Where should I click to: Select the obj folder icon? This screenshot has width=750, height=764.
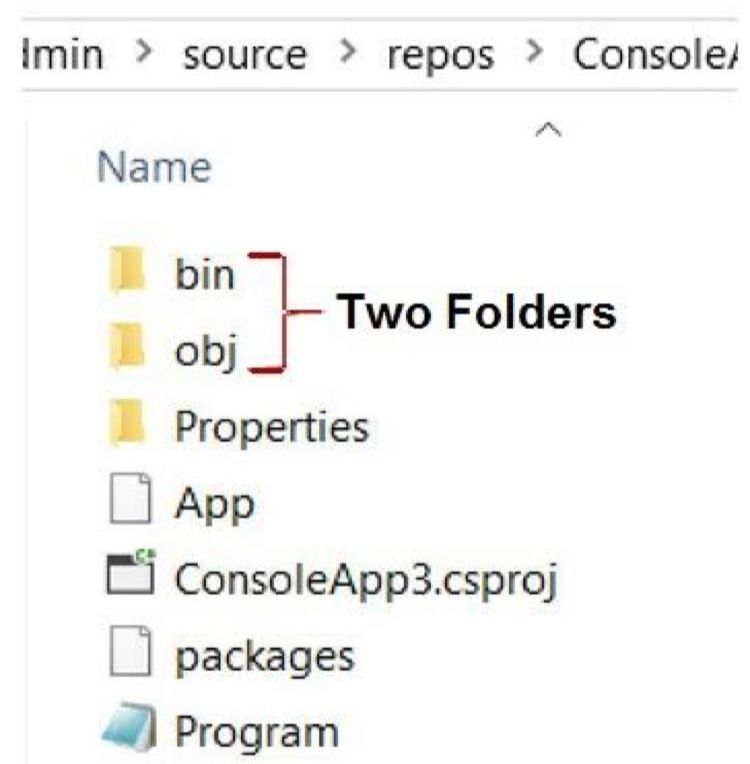(128, 345)
